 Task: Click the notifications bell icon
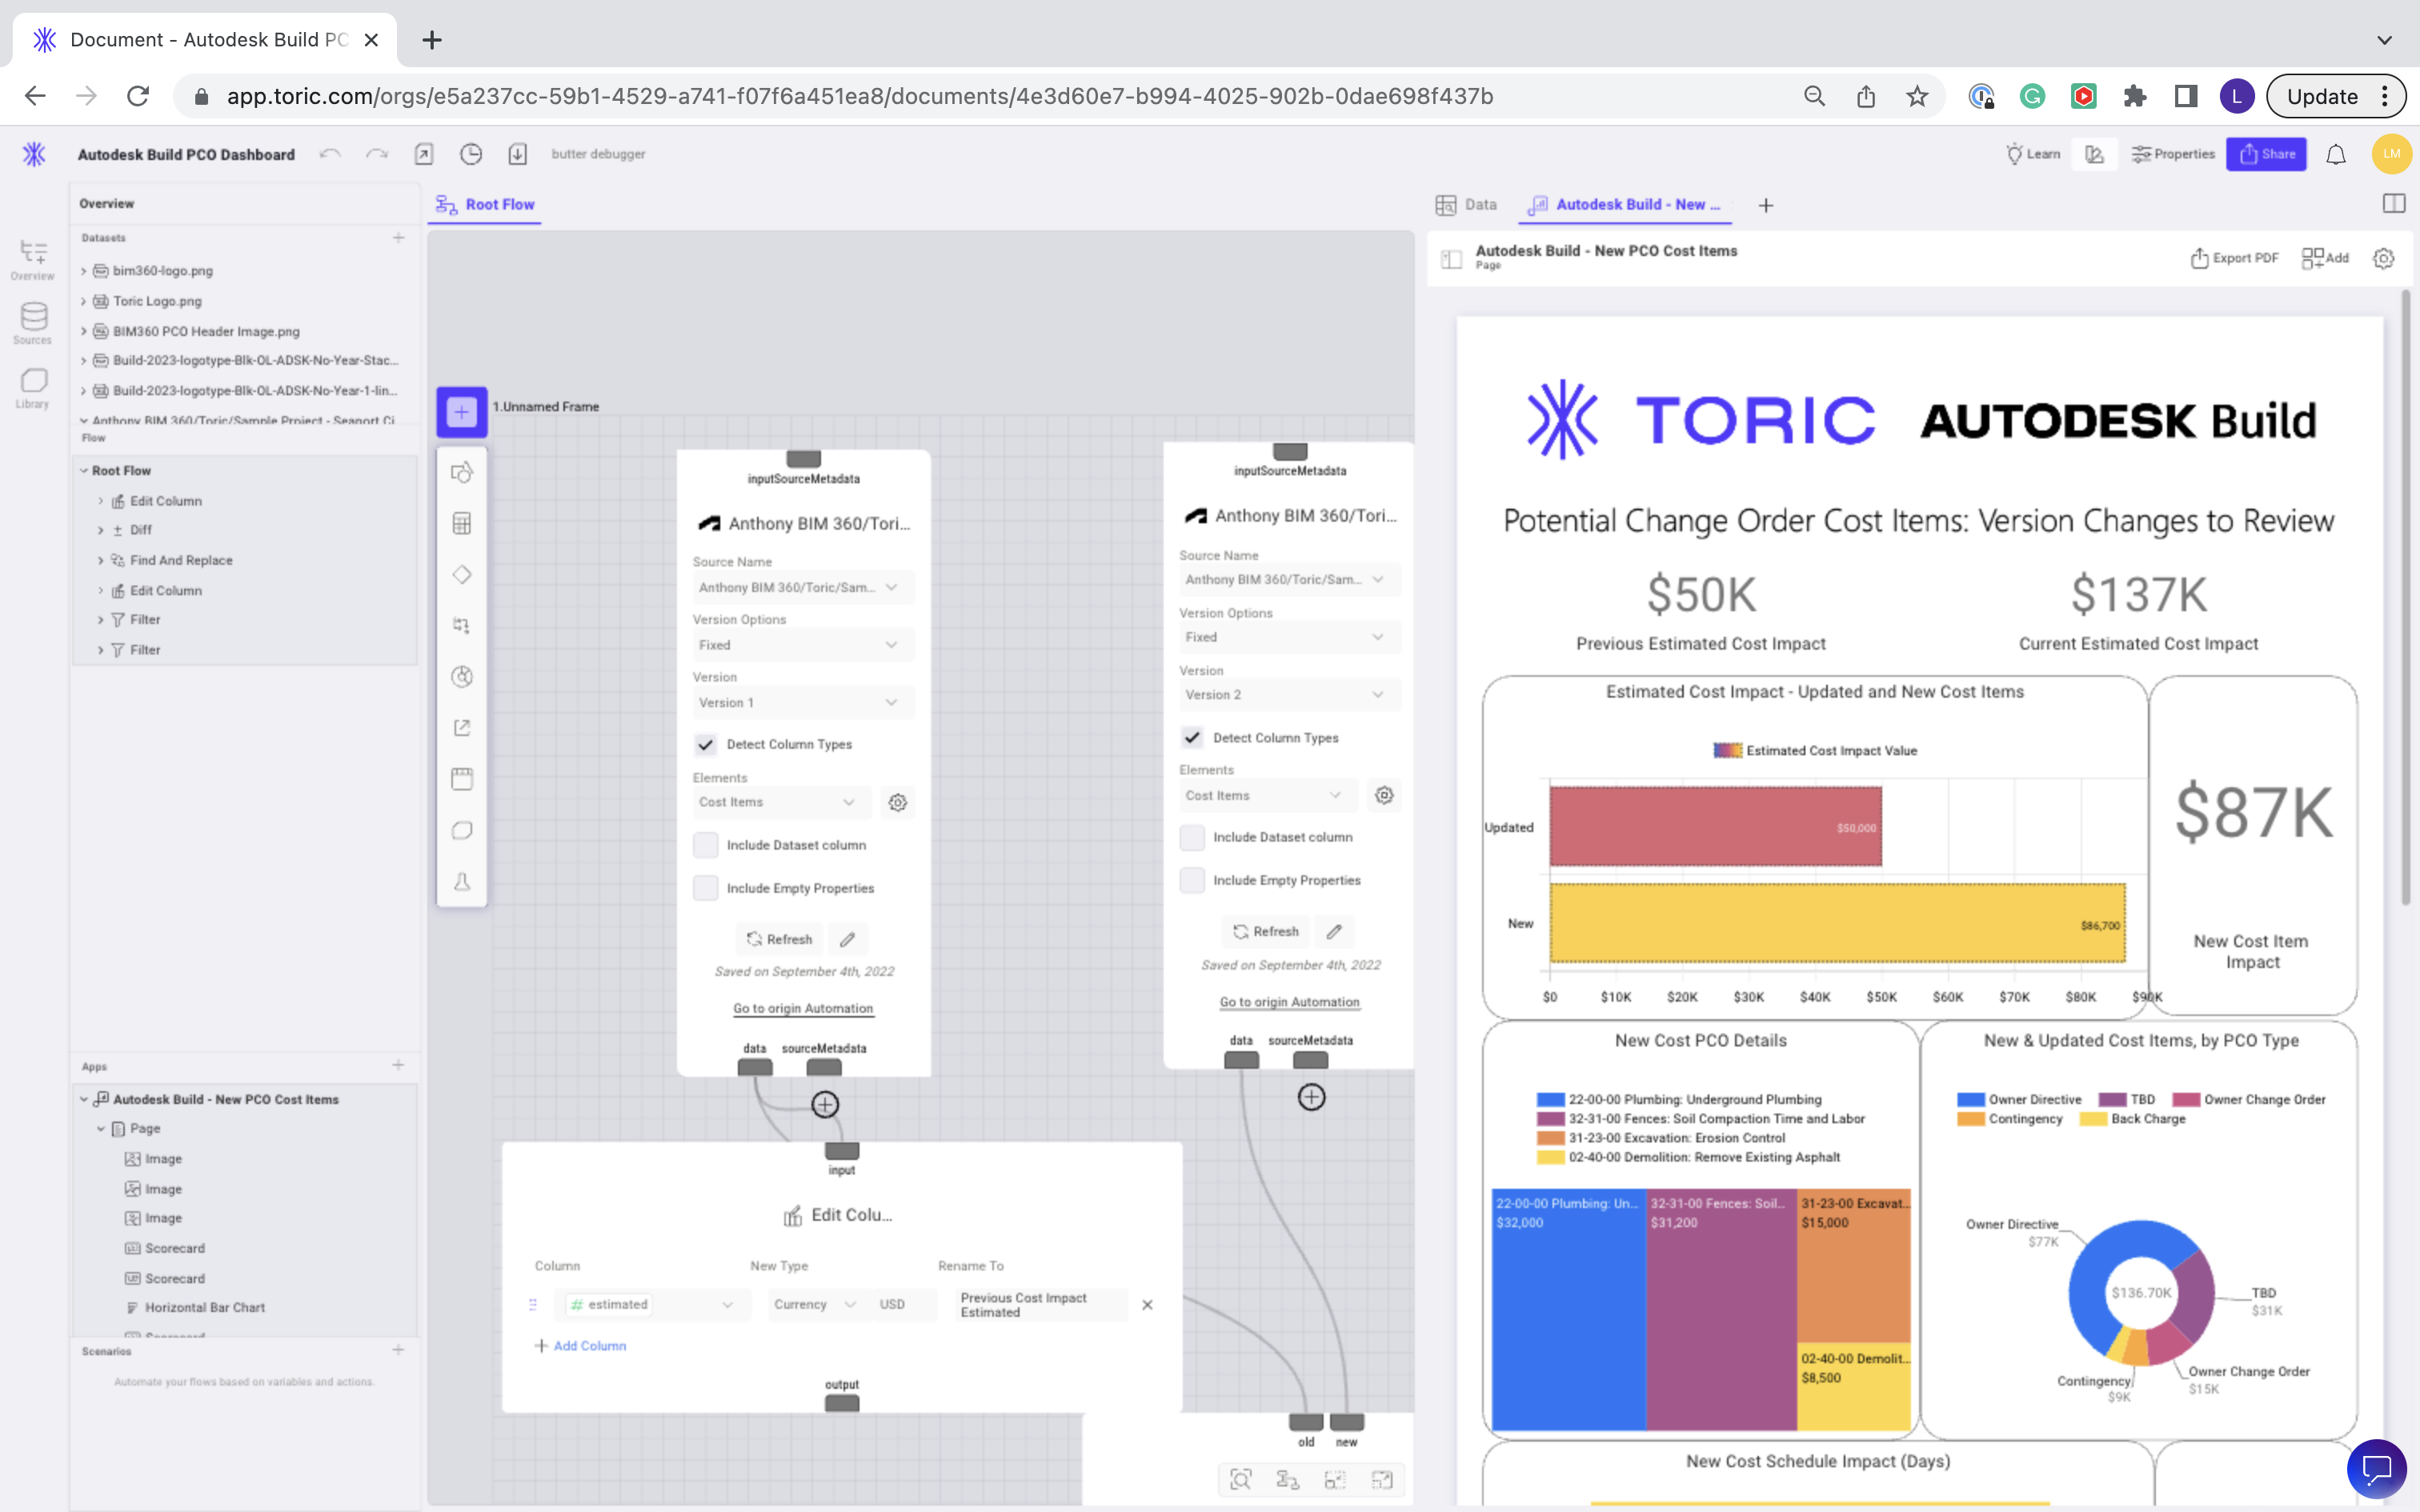tap(2335, 154)
